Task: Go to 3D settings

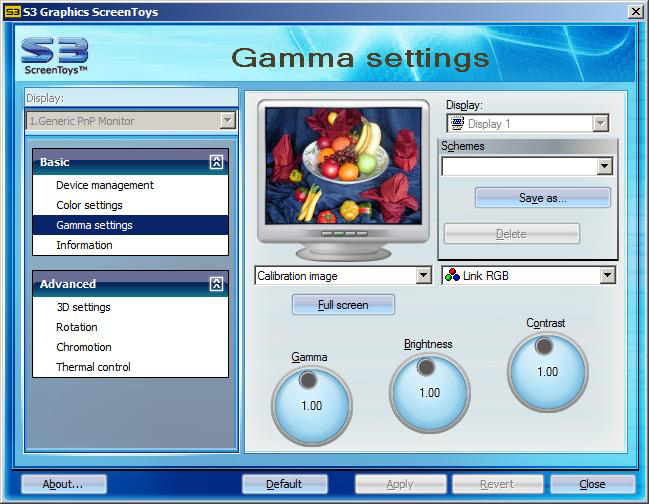Action: 83,307
